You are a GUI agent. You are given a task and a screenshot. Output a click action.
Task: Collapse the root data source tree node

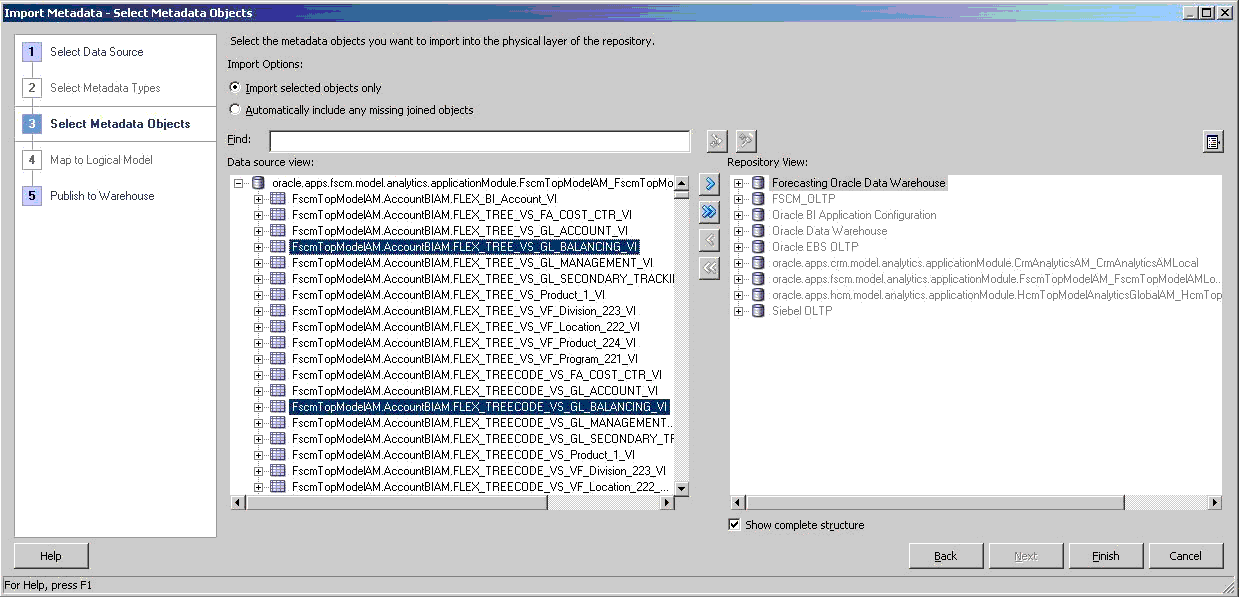tap(239, 183)
